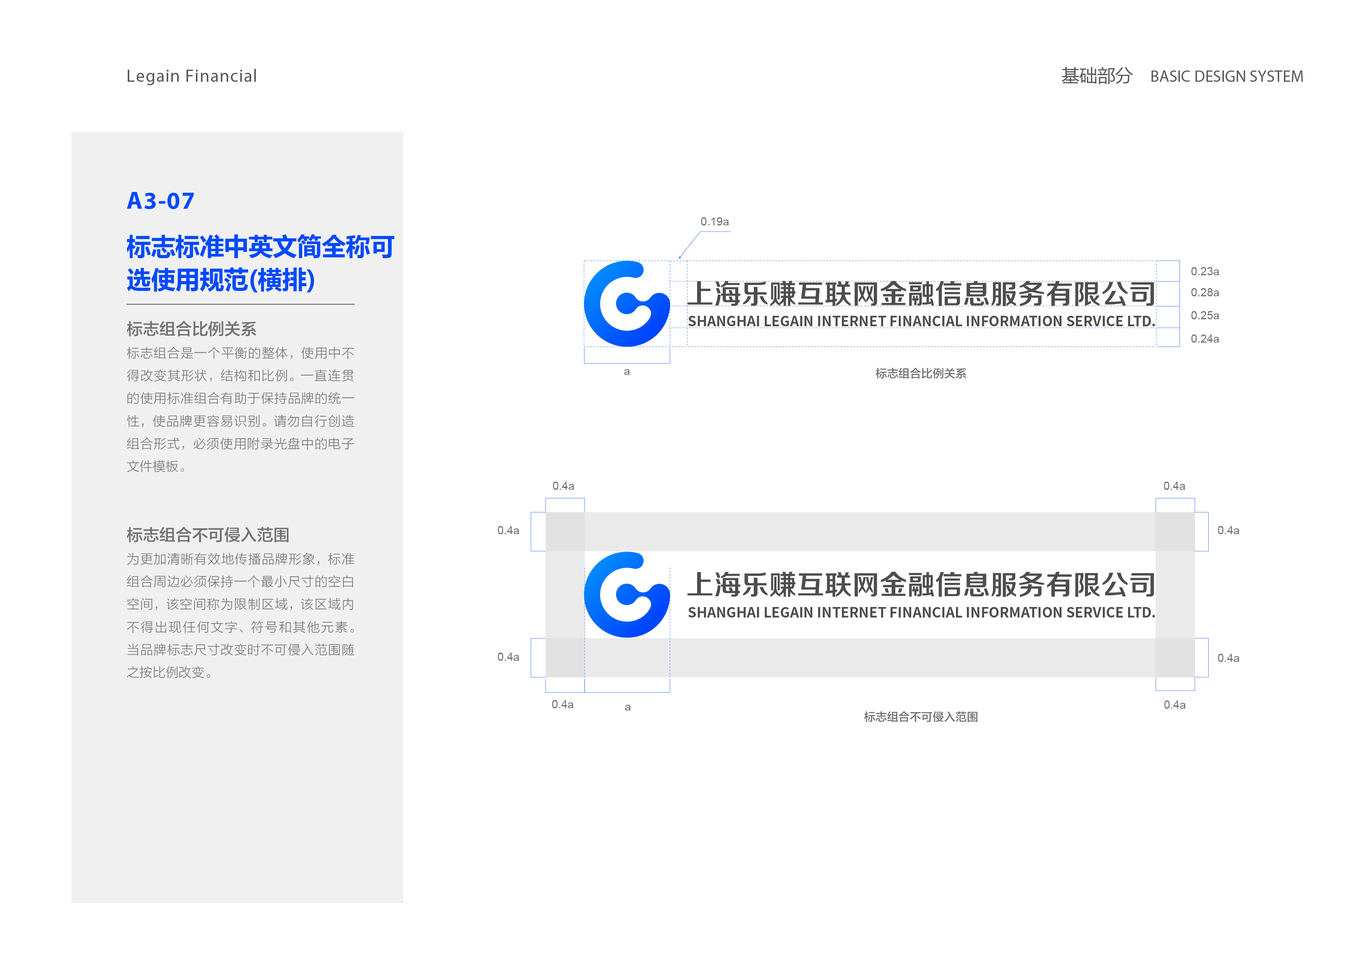Click the "0.23a" measurement label

click(1204, 271)
